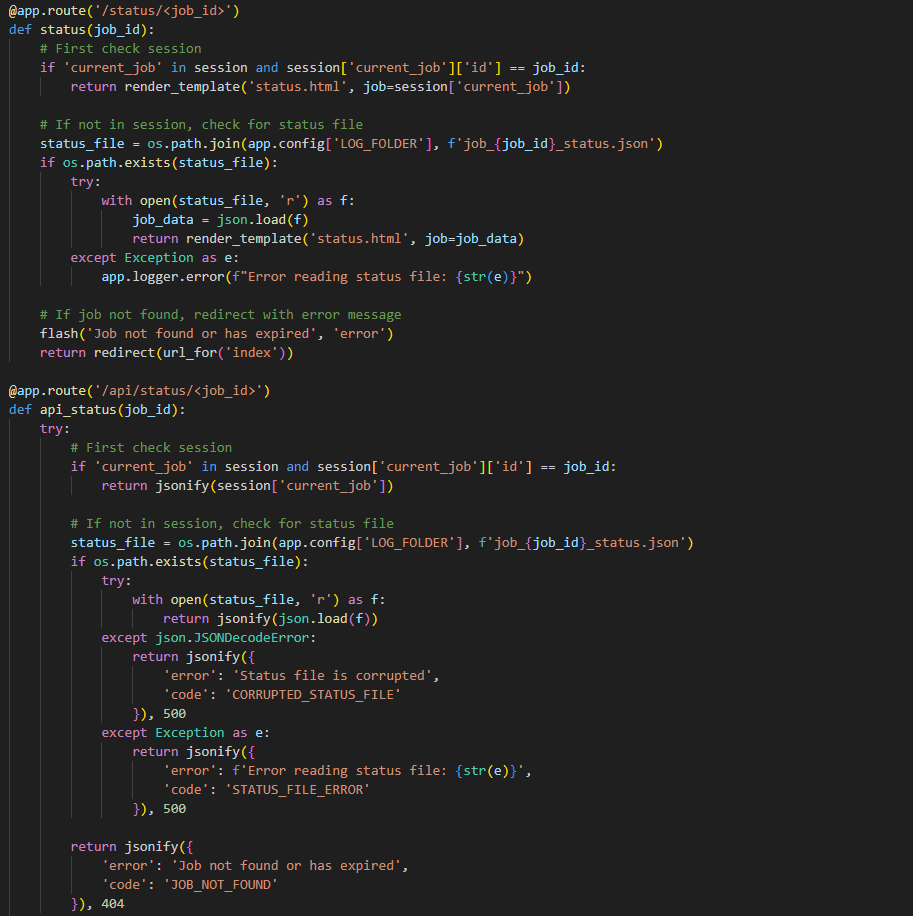The width and height of the screenshot is (913, 916).
Task: Click 'job_data = json.load(f)' line
Action: coord(220,220)
